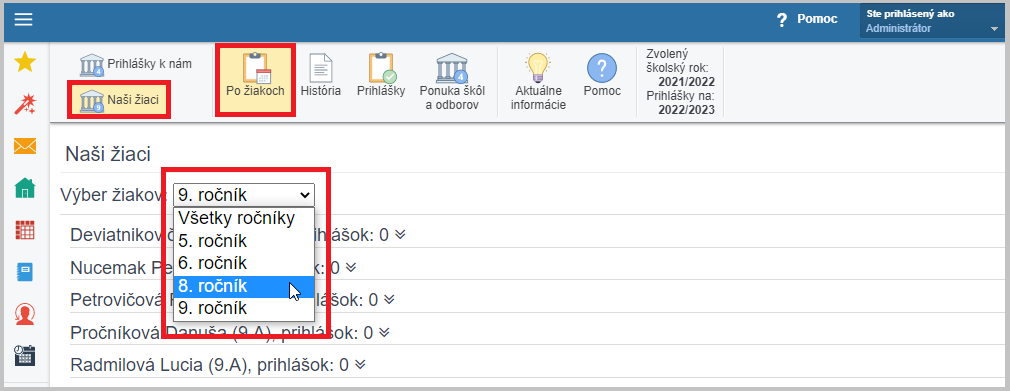Open the calendar clock icon in sidebar
This screenshot has height=391, width=1010.
[x=24, y=356]
